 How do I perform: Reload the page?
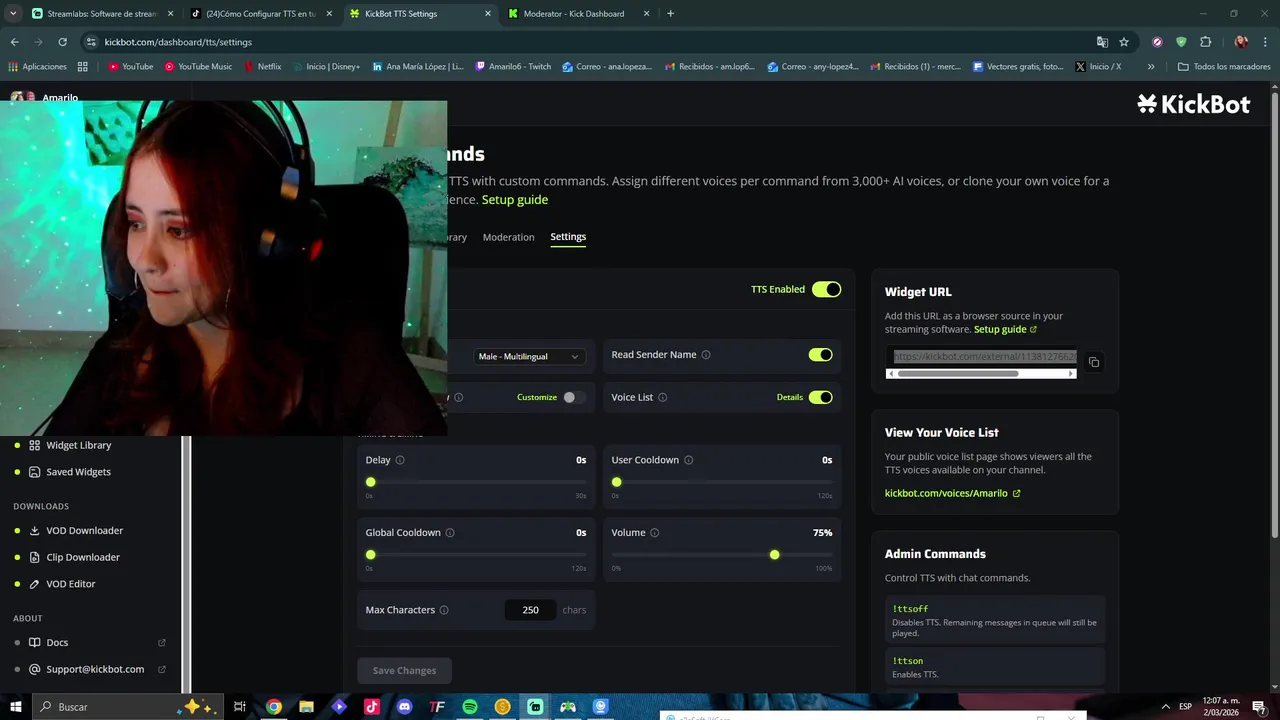[x=62, y=42]
